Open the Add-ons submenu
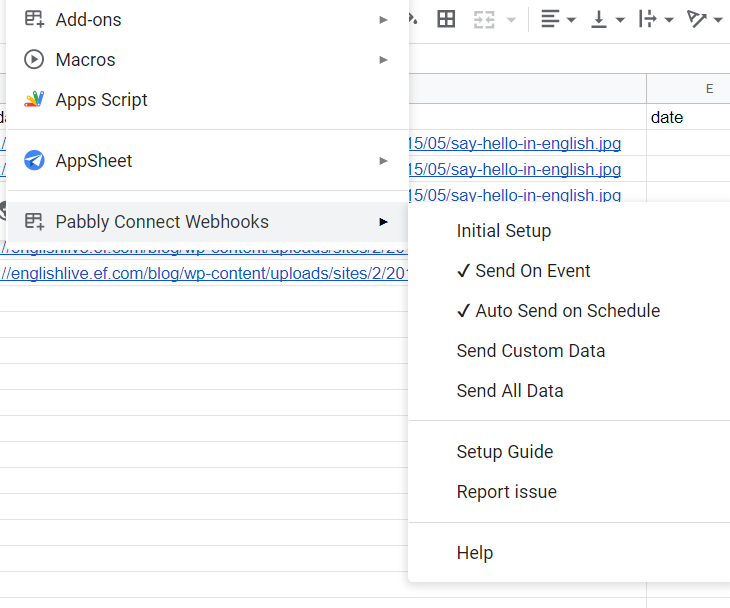The image size is (730, 608). coord(208,20)
